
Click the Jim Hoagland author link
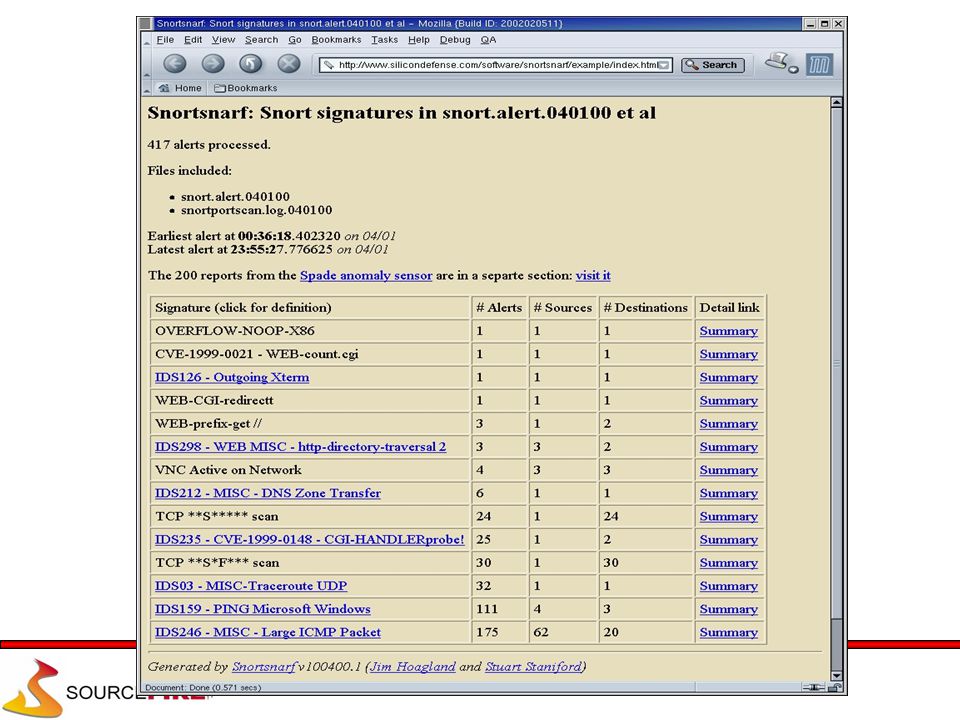pyautogui.click(x=413, y=667)
